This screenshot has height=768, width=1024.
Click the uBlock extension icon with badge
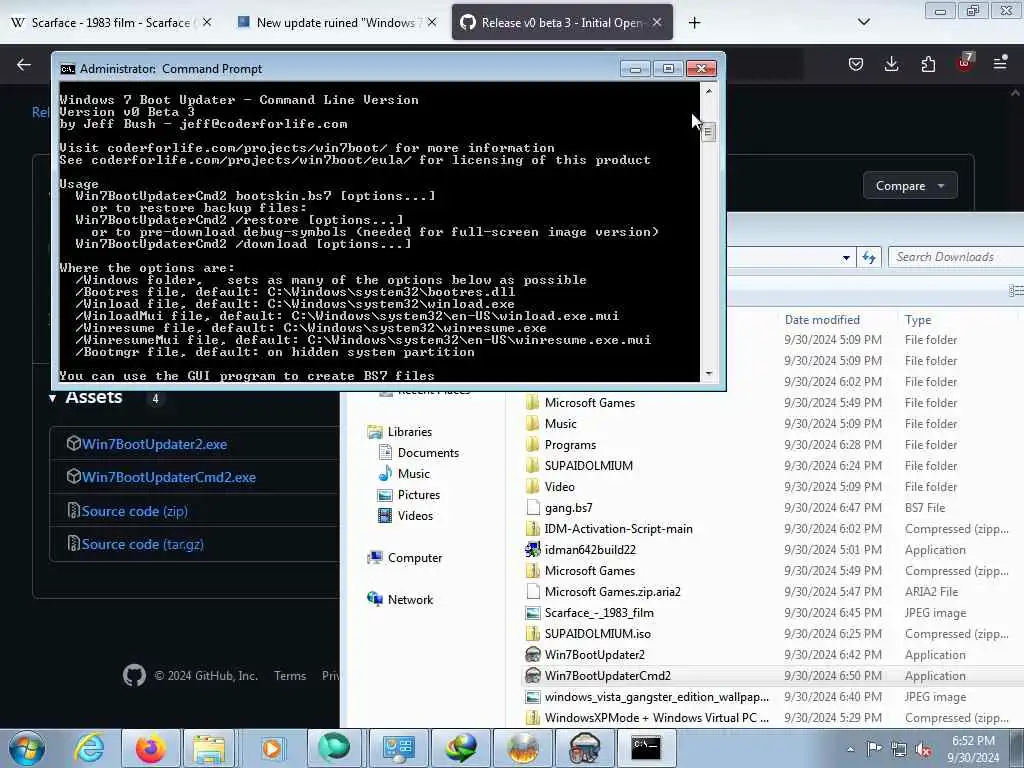[x=965, y=63]
